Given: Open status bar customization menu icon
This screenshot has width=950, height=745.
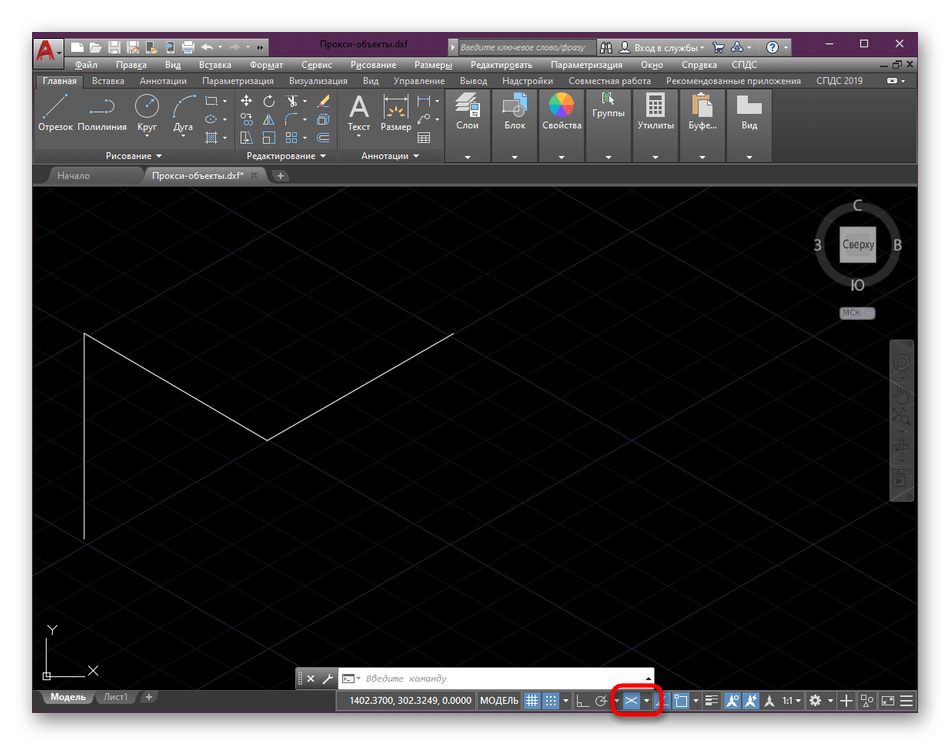Looking at the screenshot, I should [x=906, y=701].
